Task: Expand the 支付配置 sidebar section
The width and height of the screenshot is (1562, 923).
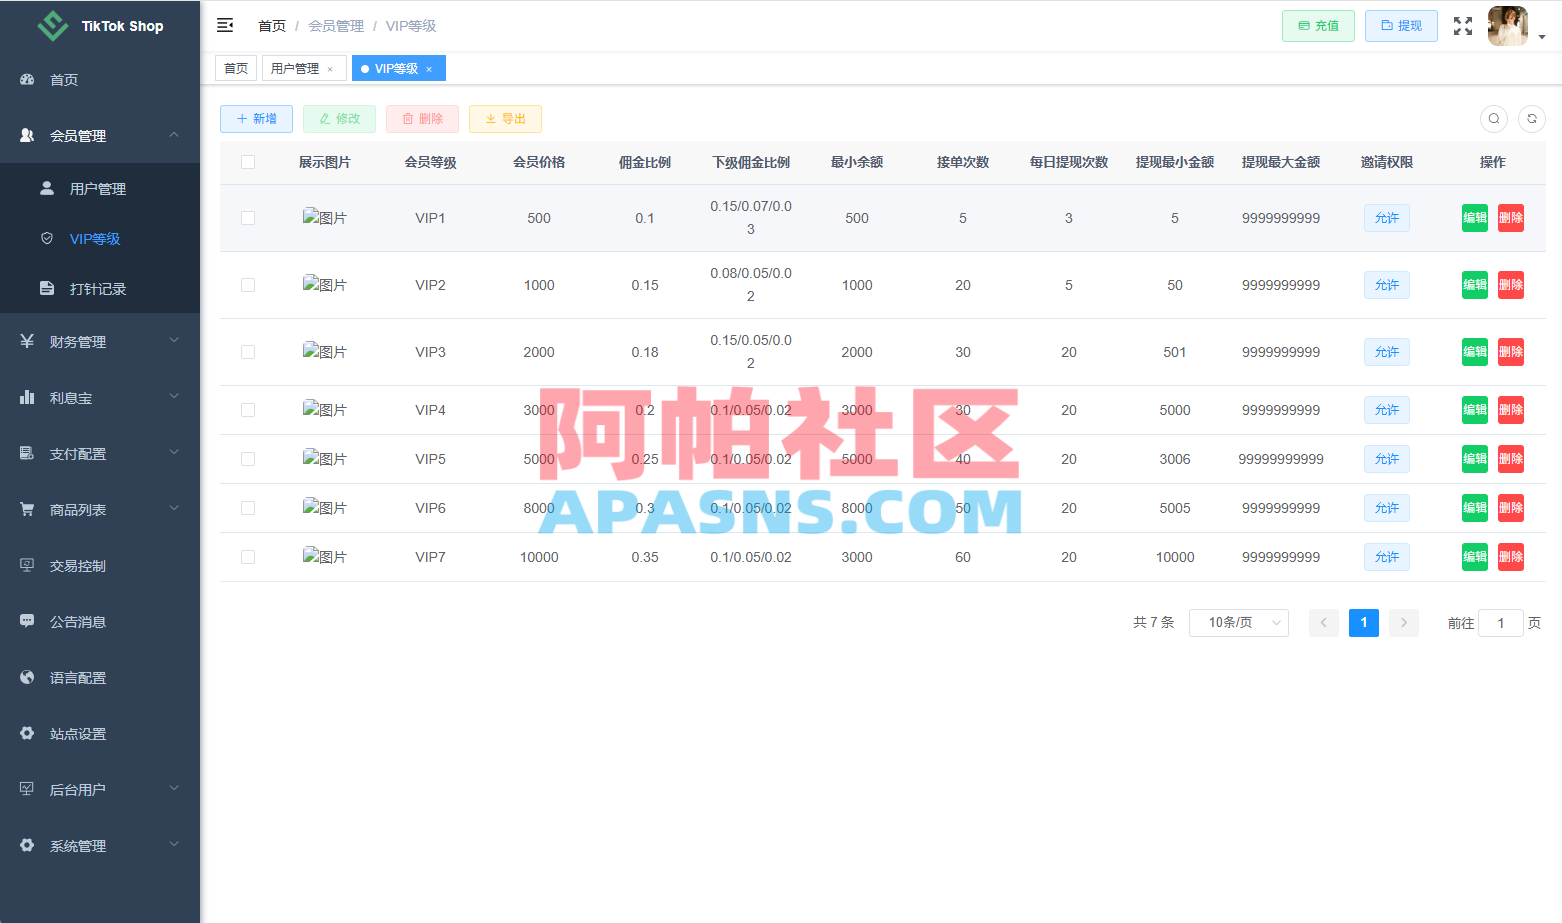Action: [100, 454]
